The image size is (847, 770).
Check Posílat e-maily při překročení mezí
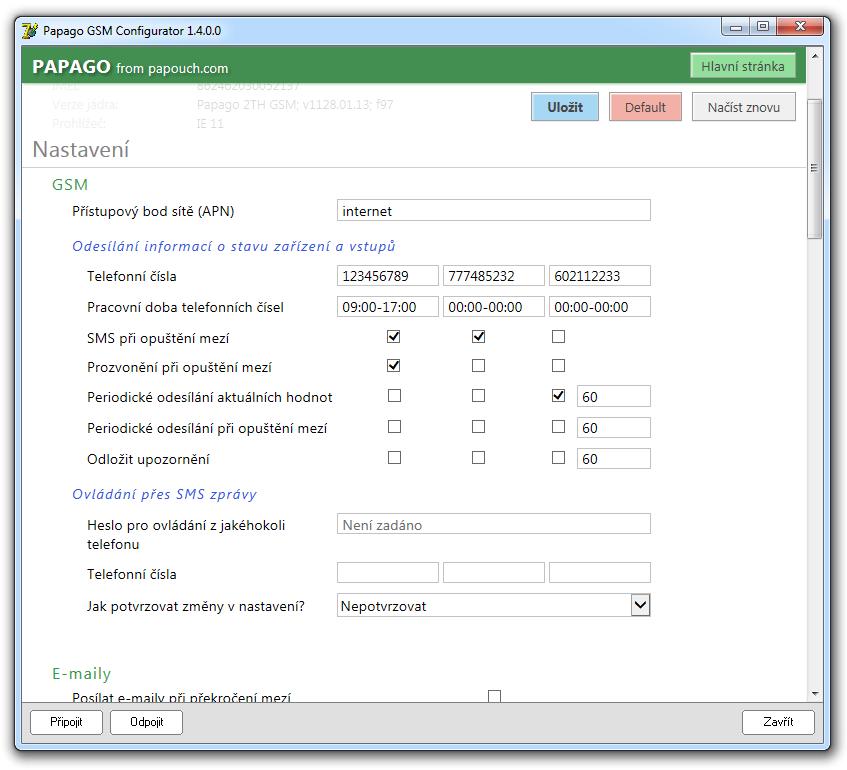coord(494,696)
